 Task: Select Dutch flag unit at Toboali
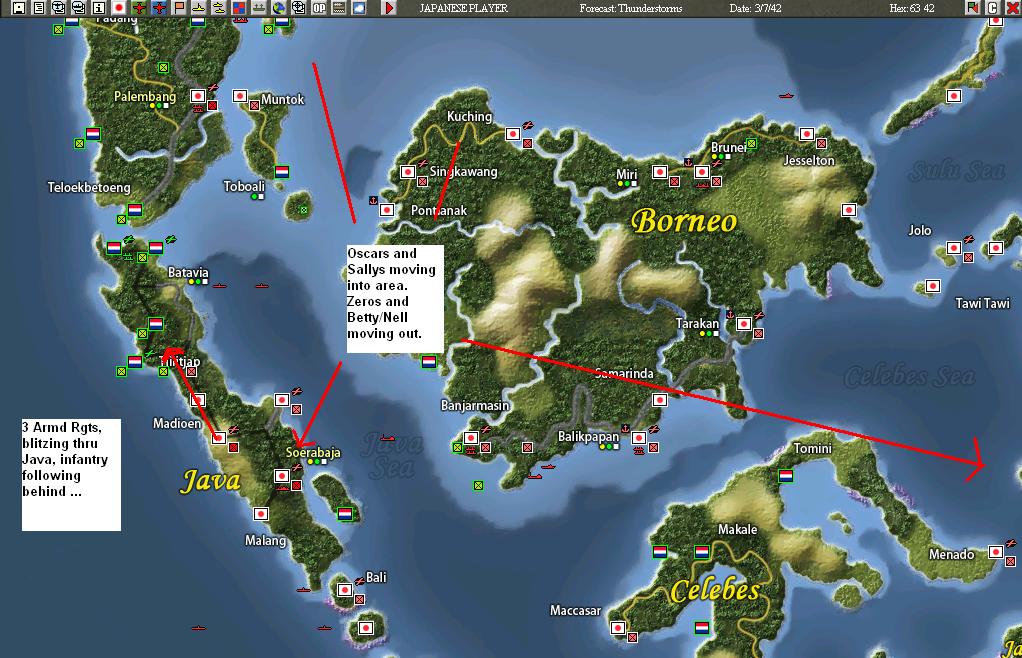click(x=282, y=172)
